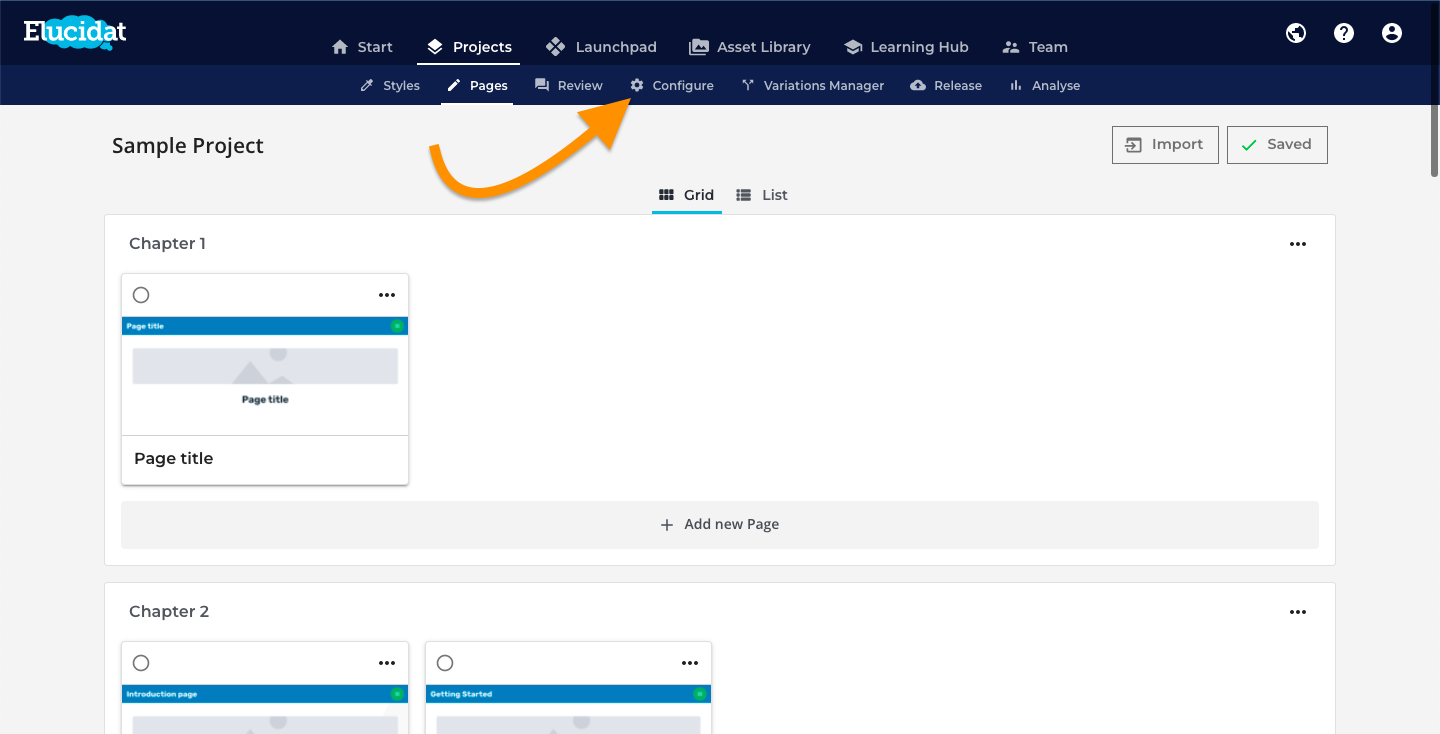Open Variations Manager
Screen dimensions: 1440x734
point(812,86)
